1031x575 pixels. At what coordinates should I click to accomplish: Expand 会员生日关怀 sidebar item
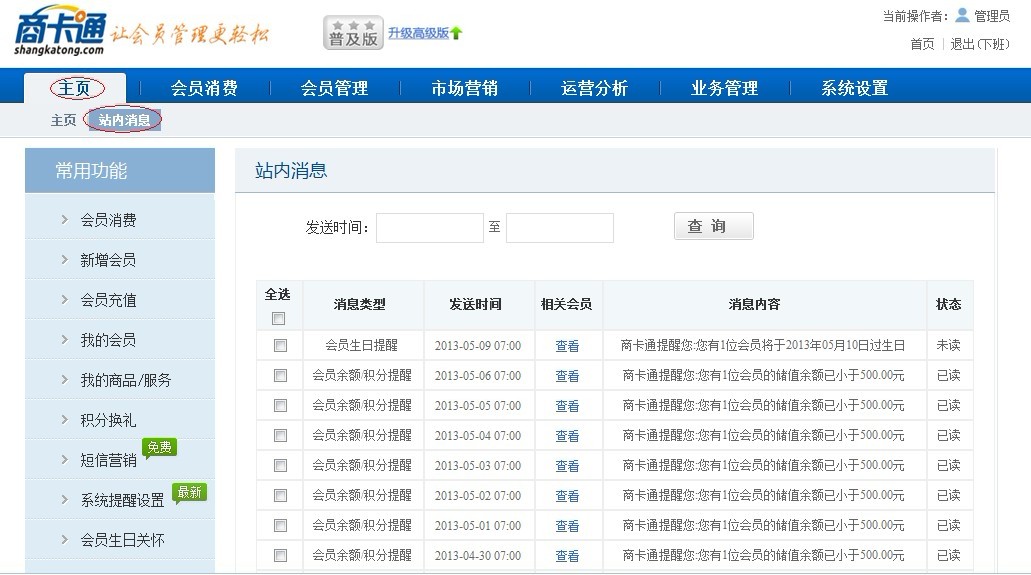(x=122, y=540)
